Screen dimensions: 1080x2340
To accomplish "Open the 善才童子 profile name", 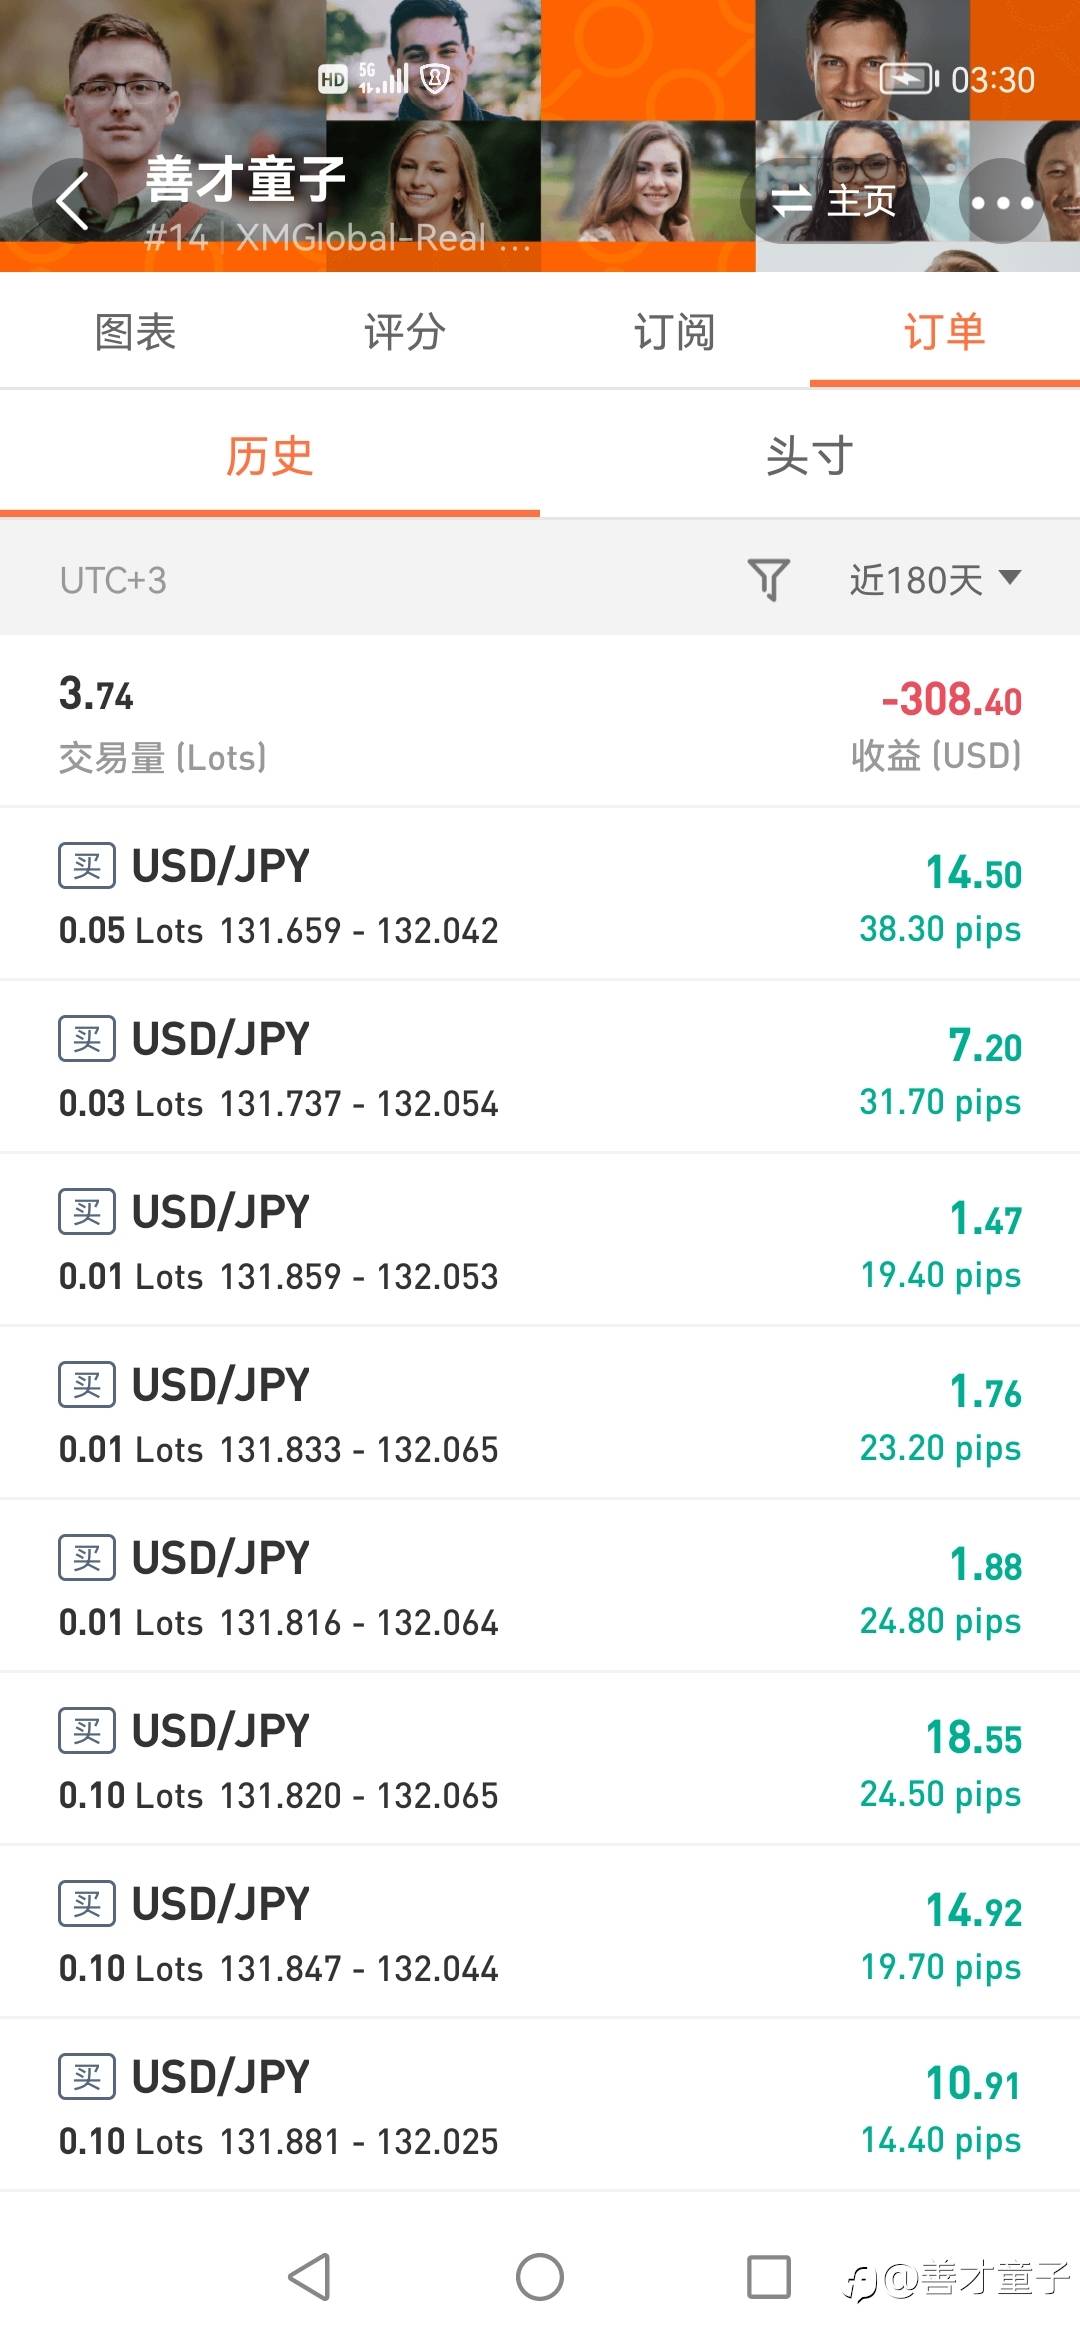I will (246, 180).
